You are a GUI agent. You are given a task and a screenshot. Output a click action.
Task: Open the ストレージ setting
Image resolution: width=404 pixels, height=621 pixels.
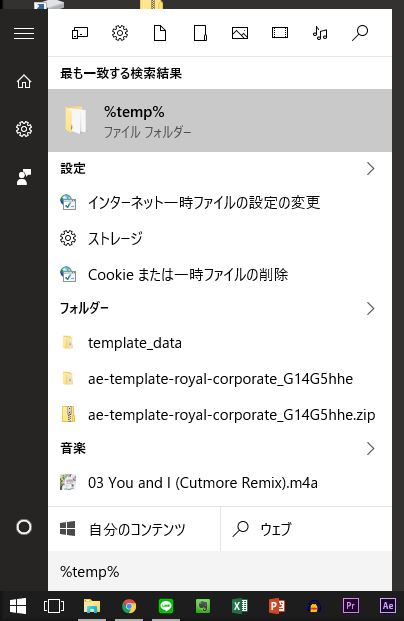(x=220, y=238)
